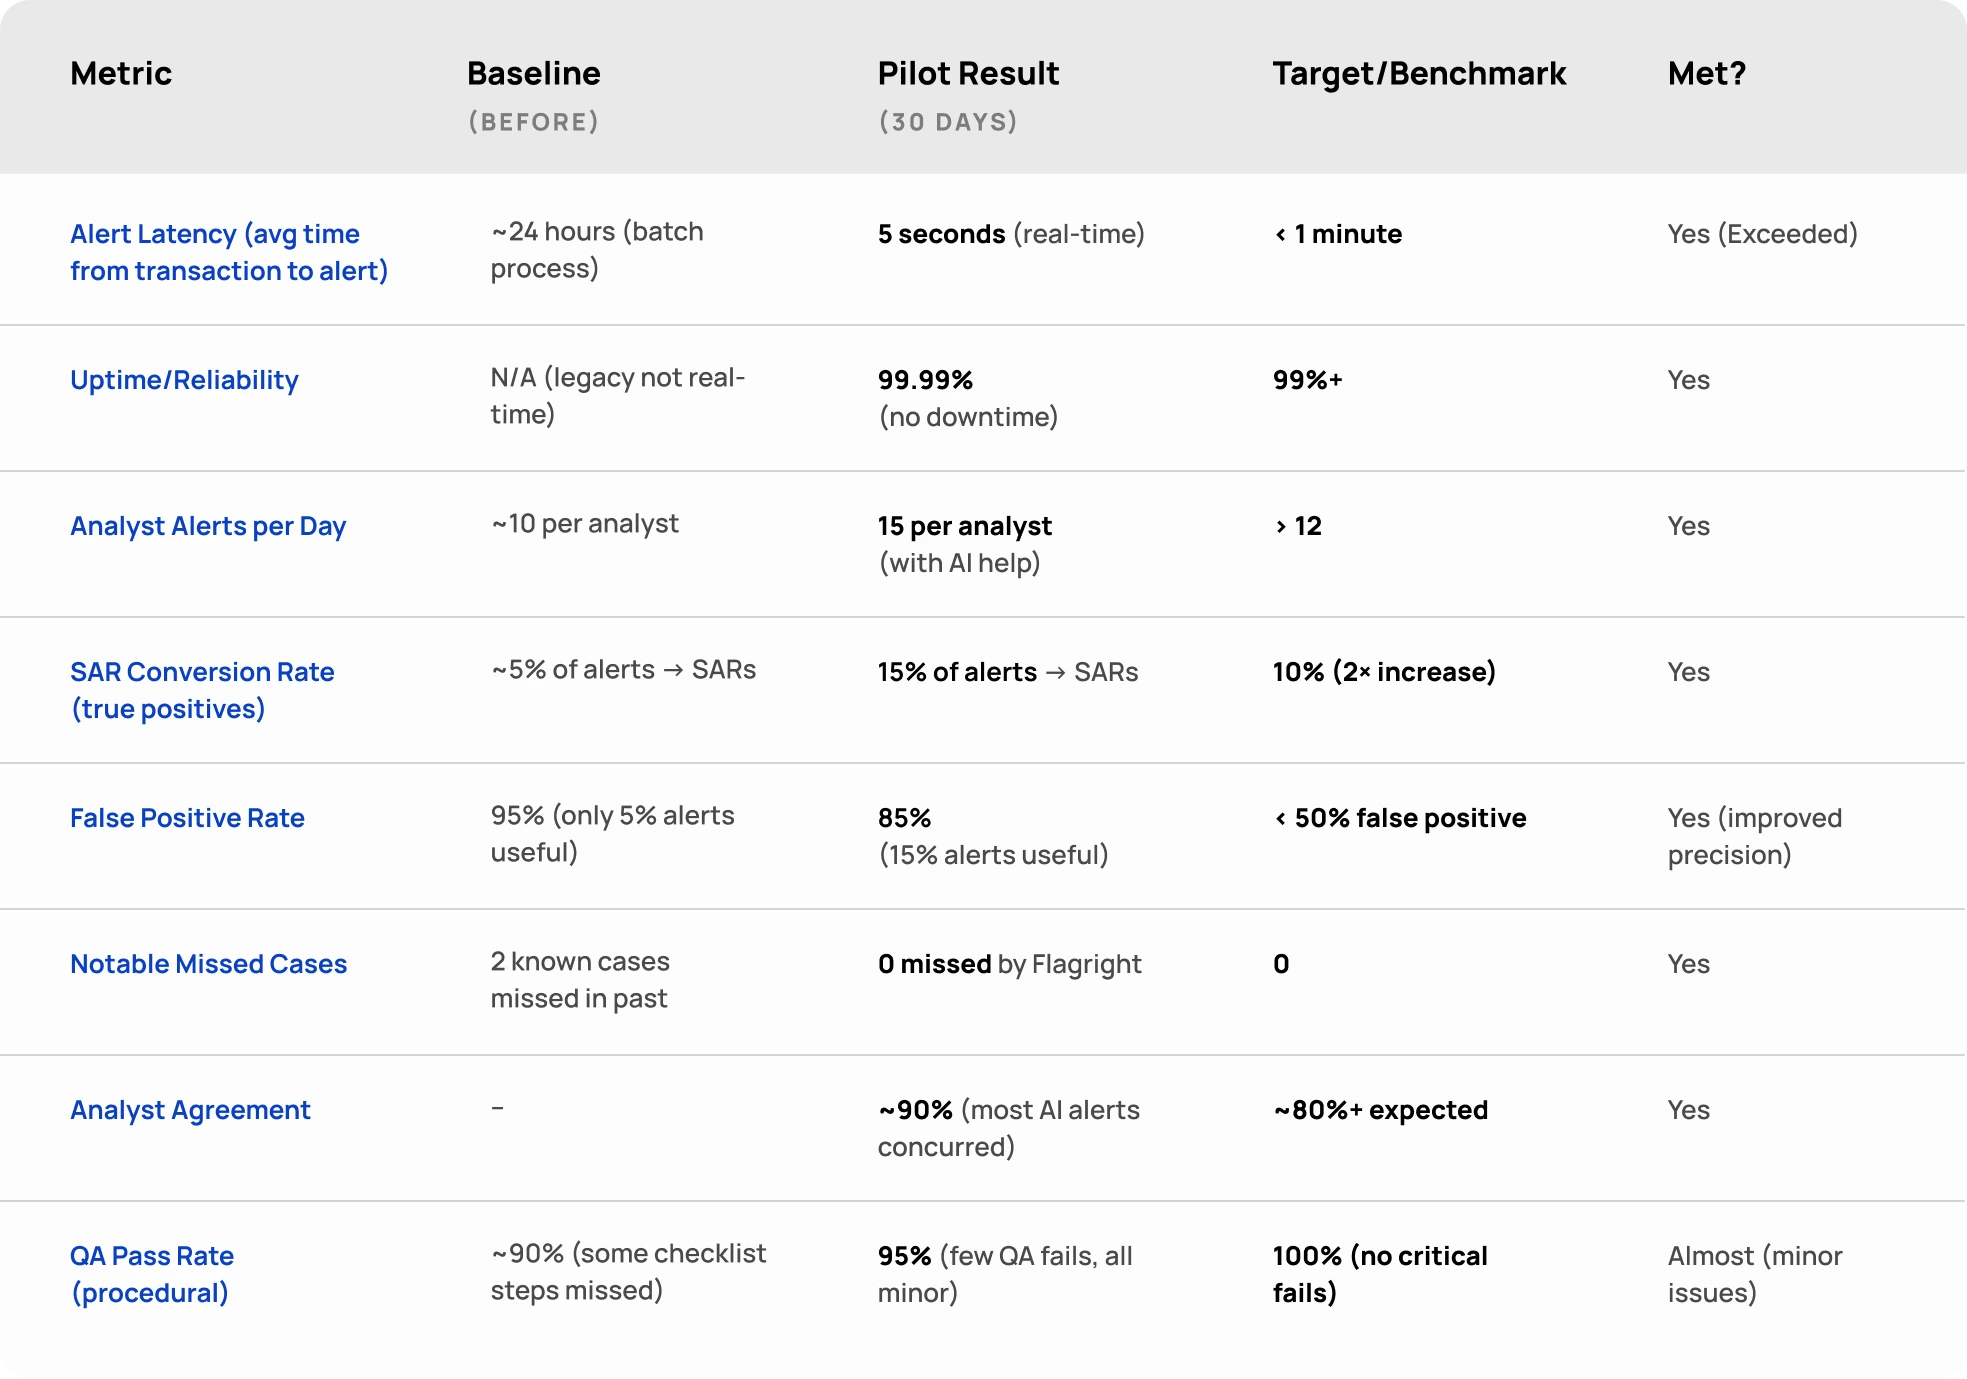Viewport: 1967px width, 1379px height.
Task: Click the 15% of alerts pilot result
Action: 1007,672
